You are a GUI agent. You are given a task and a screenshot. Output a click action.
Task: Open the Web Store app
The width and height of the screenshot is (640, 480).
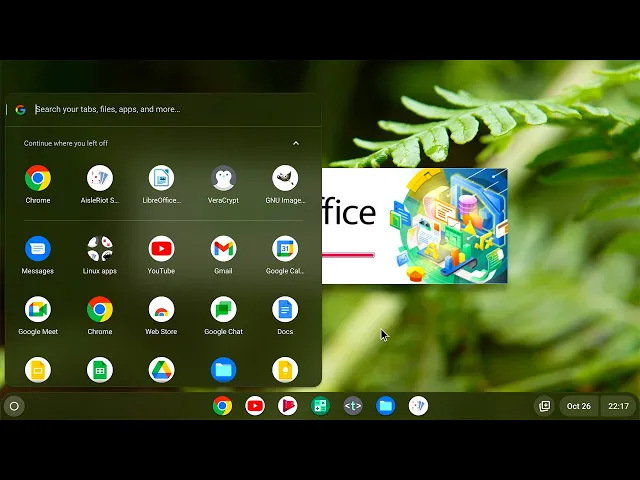tap(161, 309)
